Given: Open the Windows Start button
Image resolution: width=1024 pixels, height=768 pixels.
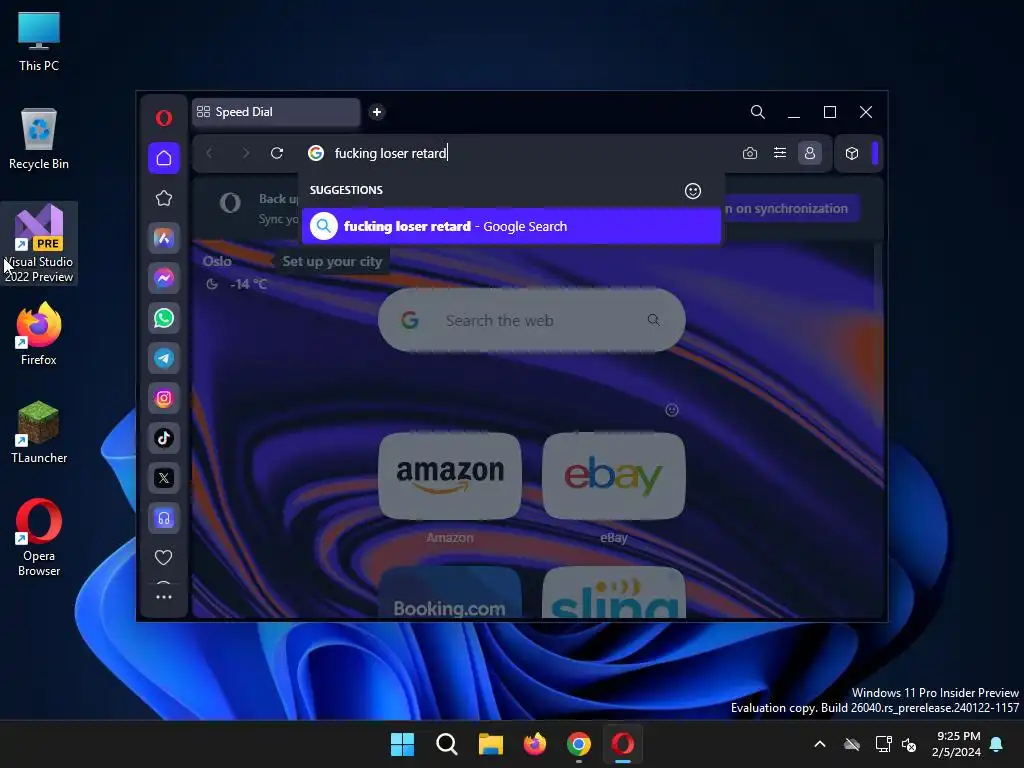Looking at the screenshot, I should pos(402,744).
